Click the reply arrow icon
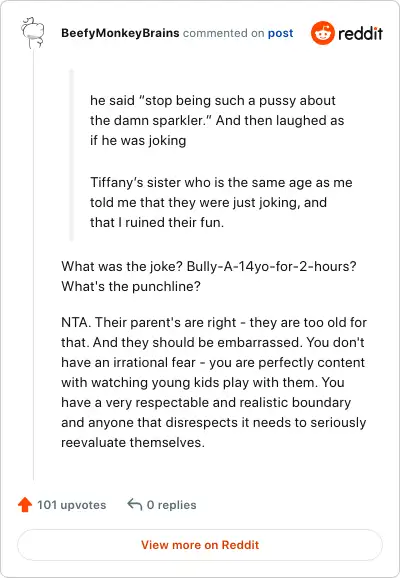 tap(135, 504)
